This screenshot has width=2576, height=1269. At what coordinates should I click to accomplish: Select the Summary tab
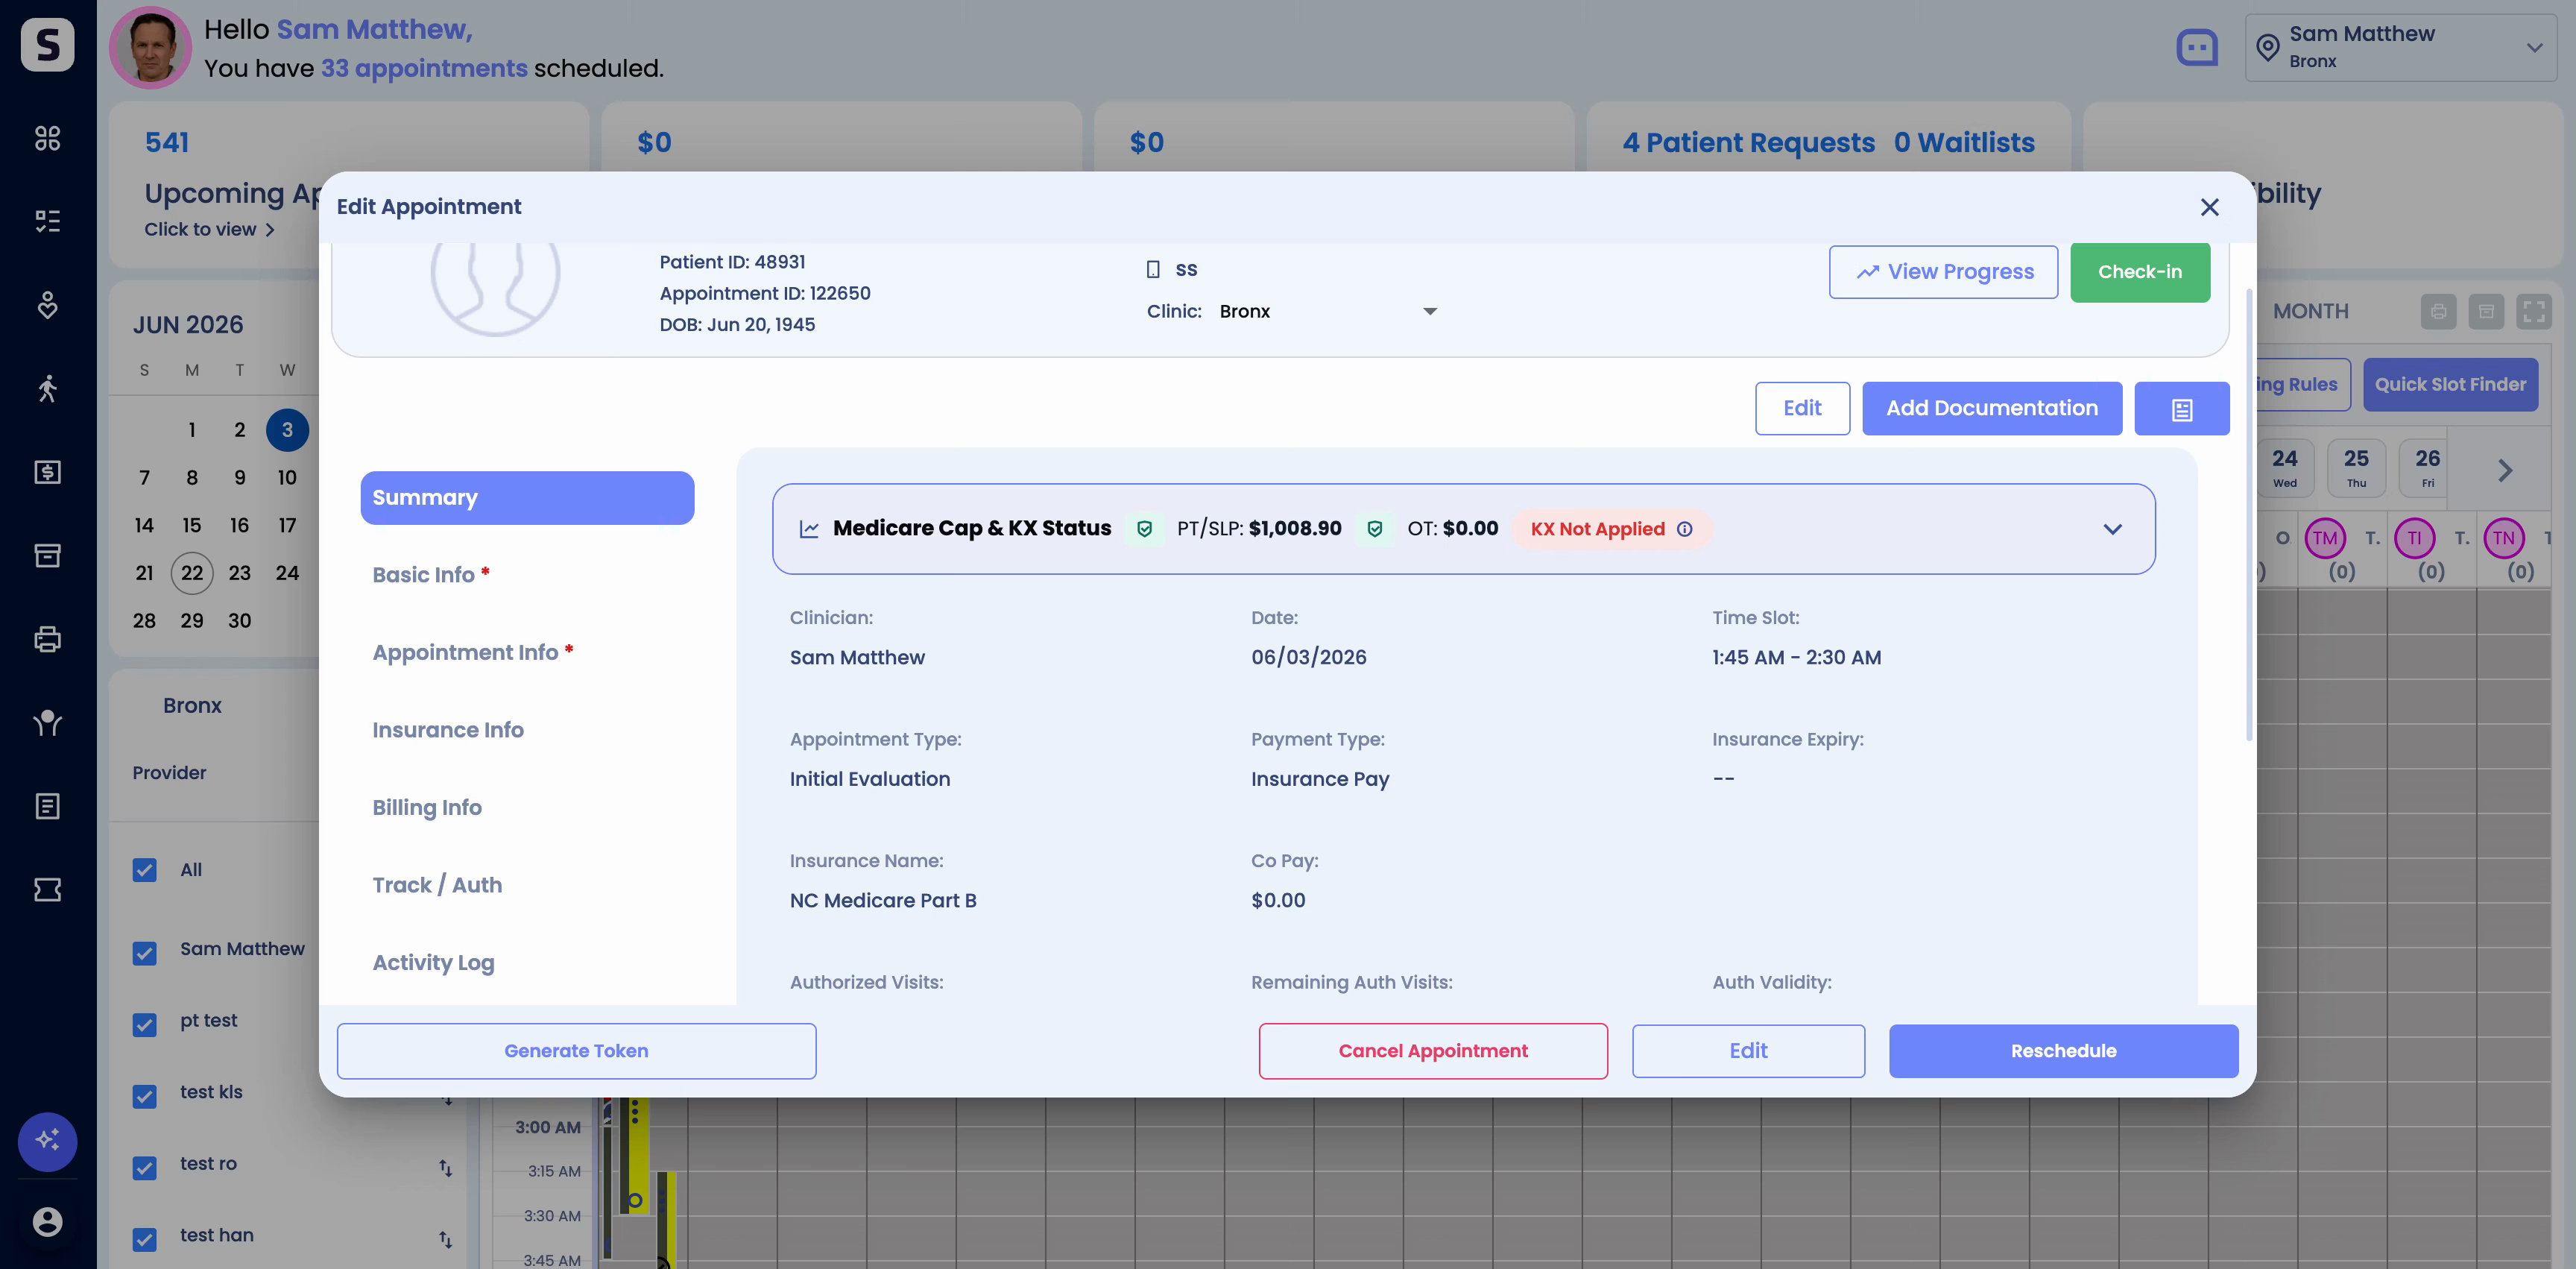click(x=527, y=498)
